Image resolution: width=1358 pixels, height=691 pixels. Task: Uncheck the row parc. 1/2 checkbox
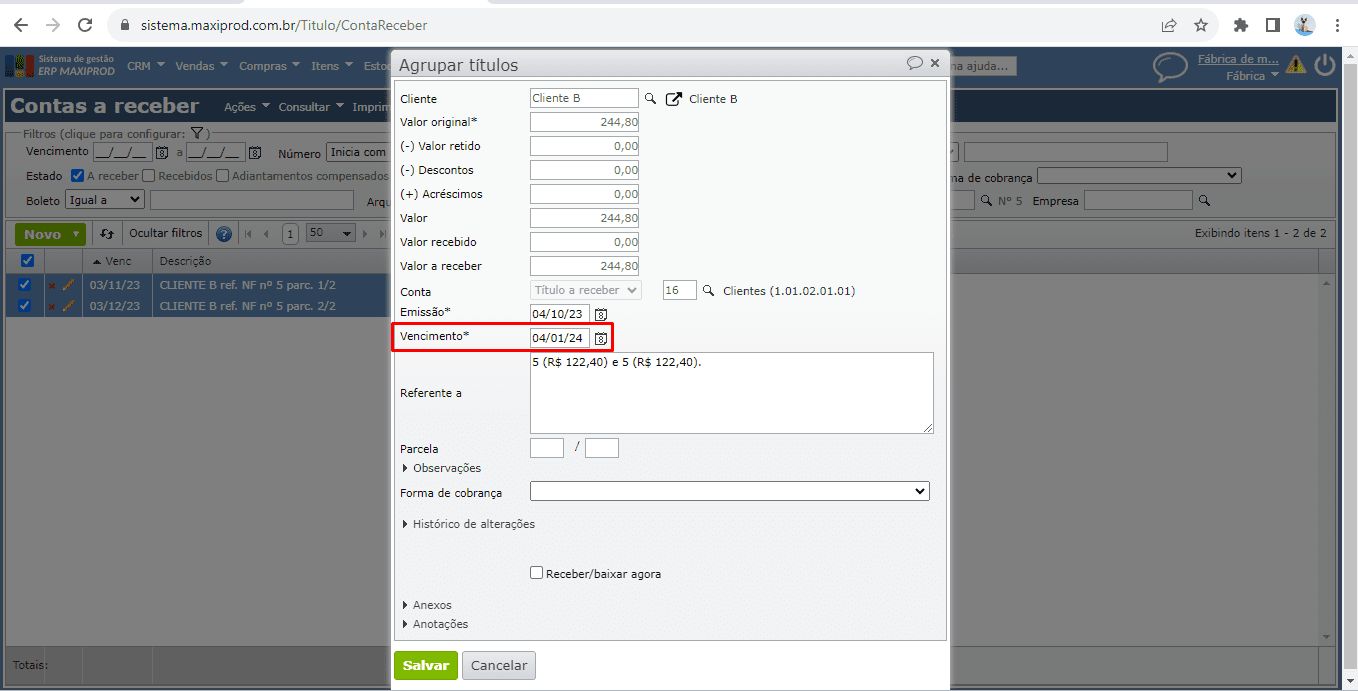tap(25, 285)
